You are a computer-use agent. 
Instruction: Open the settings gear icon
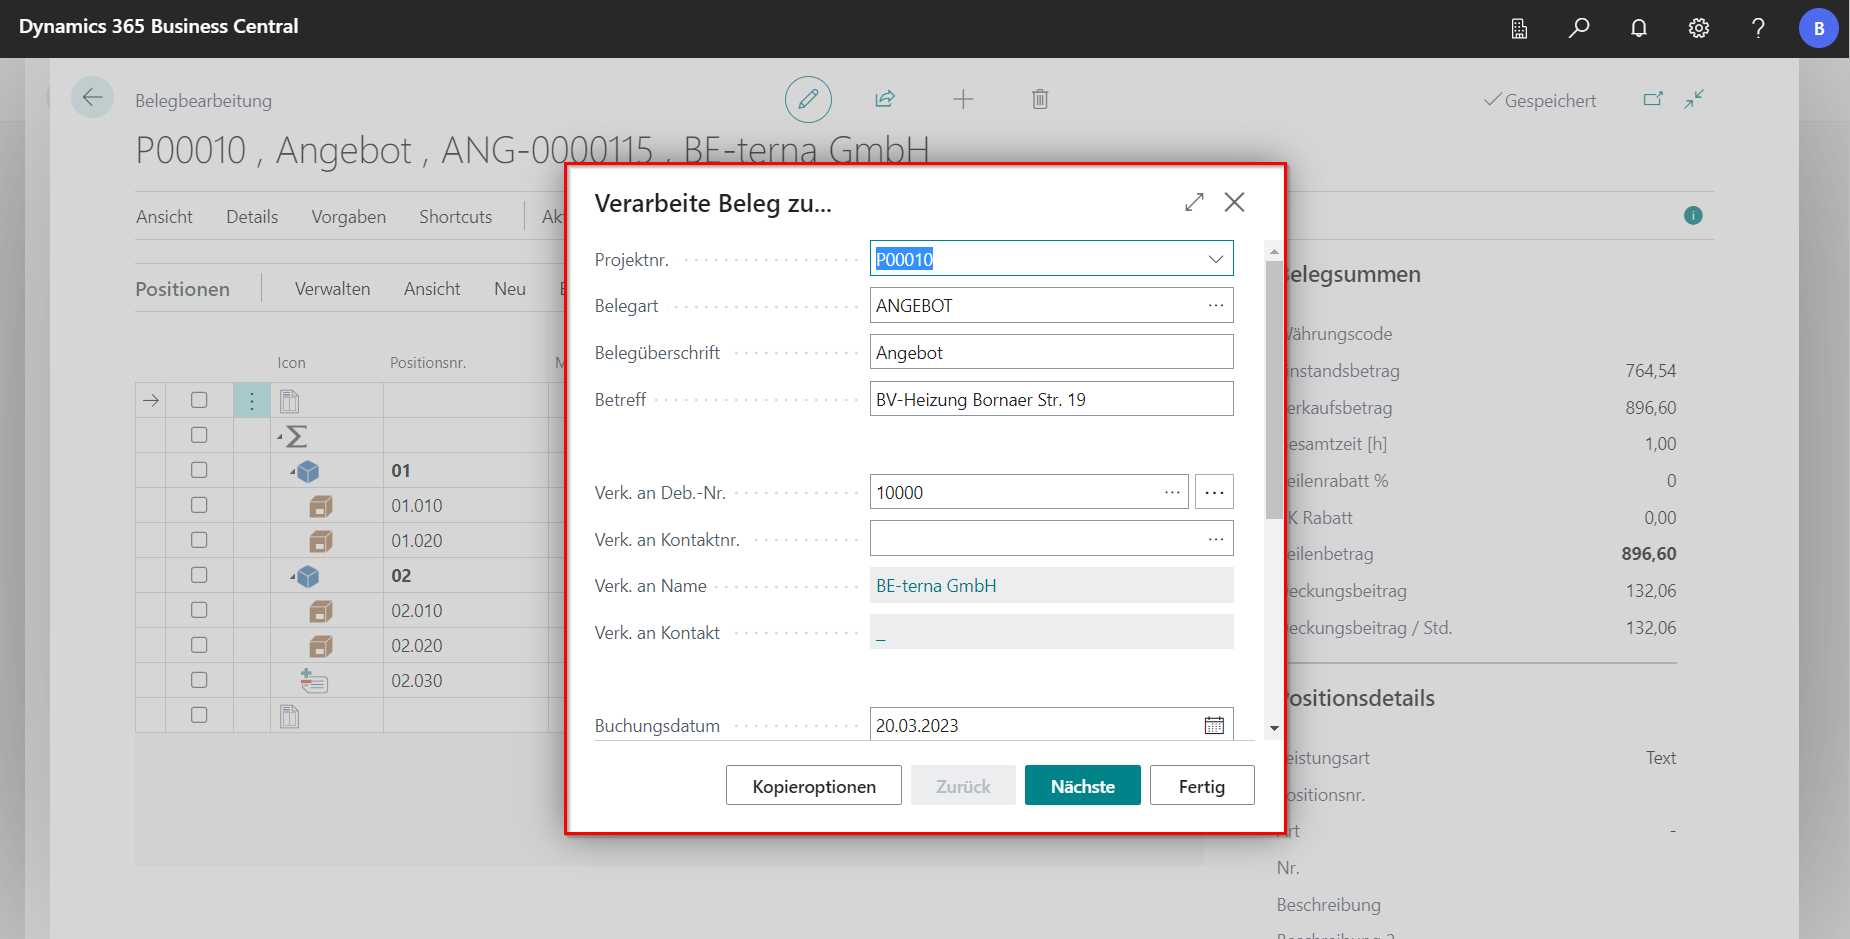[1699, 28]
